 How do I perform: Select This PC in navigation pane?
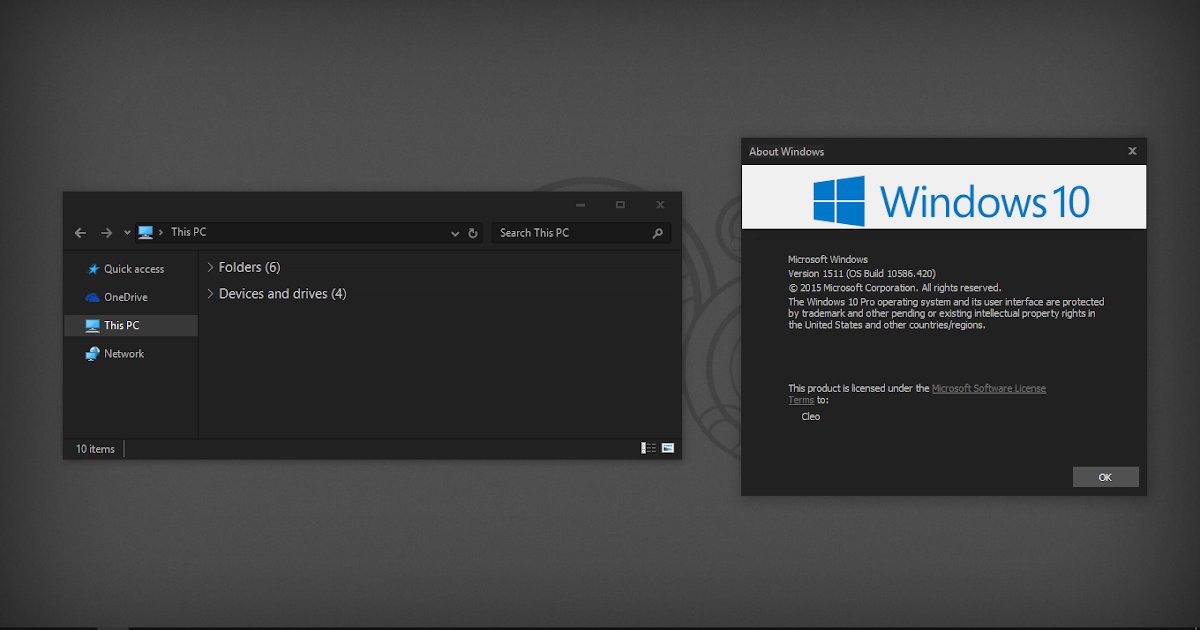(130, 325)
